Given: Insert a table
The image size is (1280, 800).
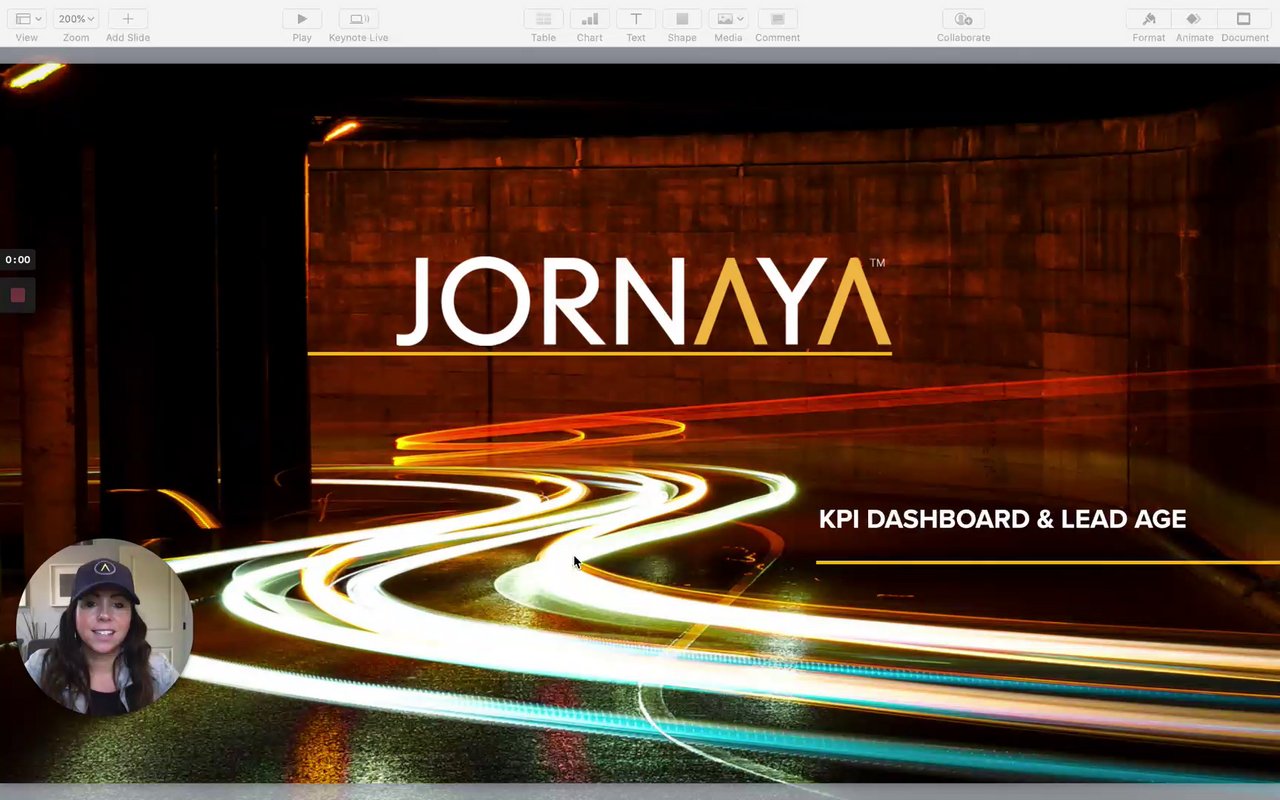Looking at the screenshot, I should tap(543, 19).
